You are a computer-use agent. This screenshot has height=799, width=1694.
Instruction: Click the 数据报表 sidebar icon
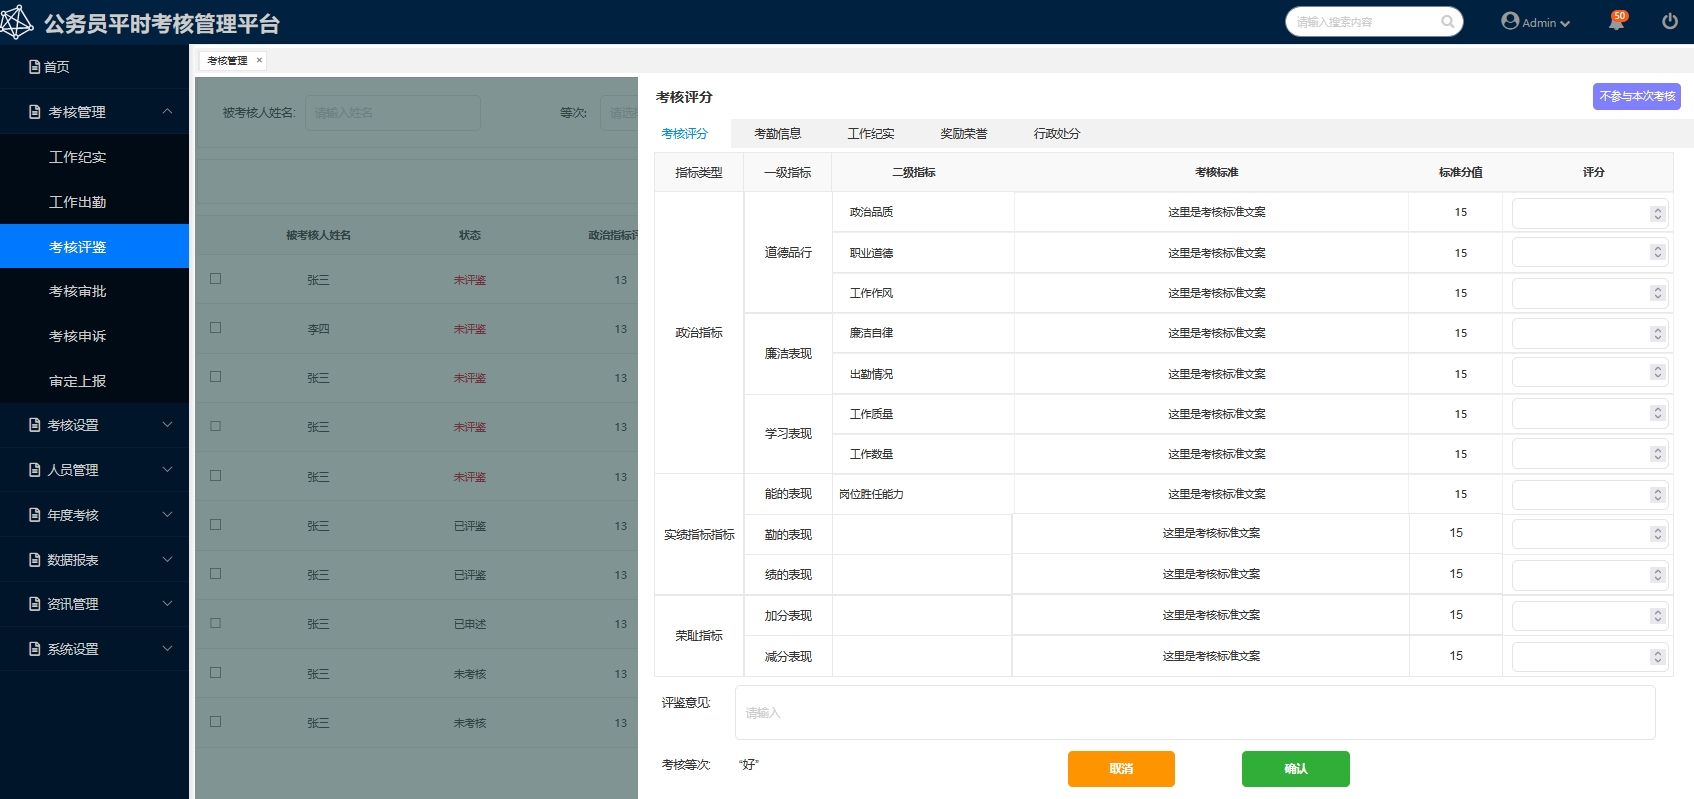coord(35,560)
